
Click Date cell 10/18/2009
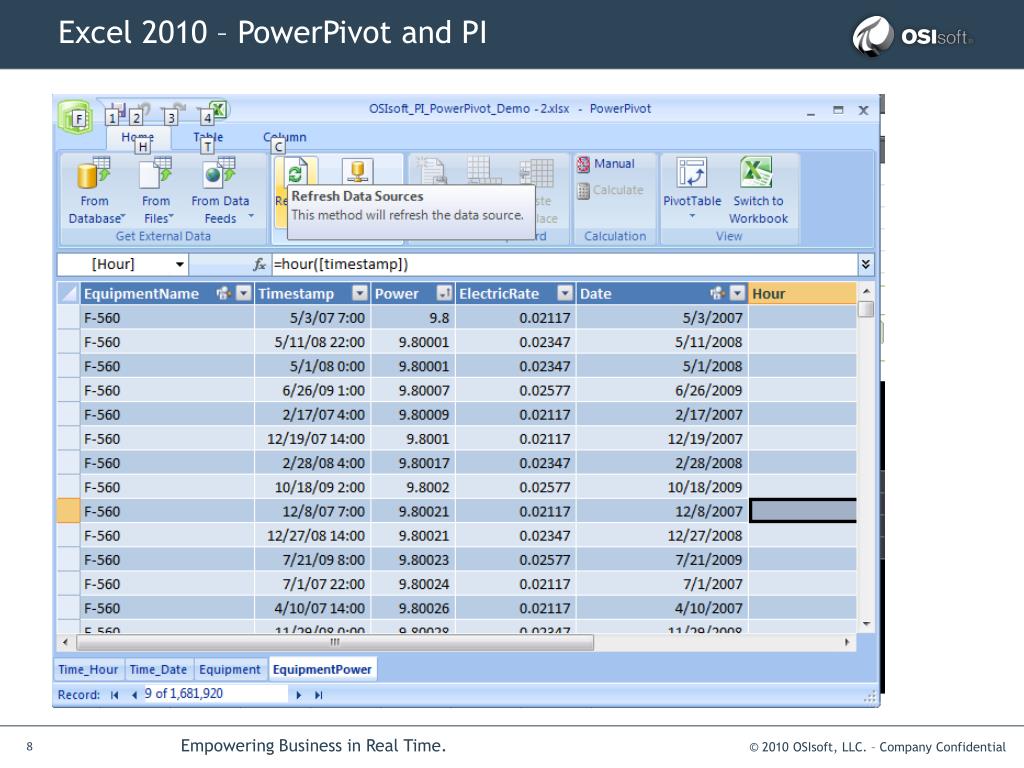[x=662, y=487]
